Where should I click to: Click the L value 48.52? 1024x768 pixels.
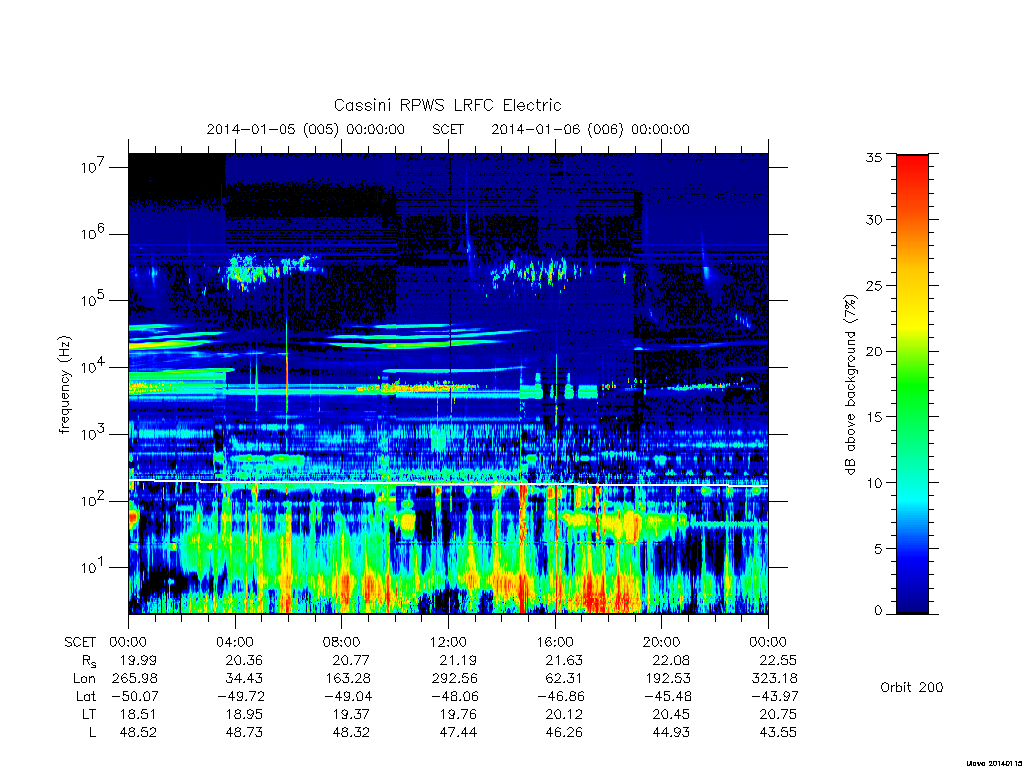(138, 732)
